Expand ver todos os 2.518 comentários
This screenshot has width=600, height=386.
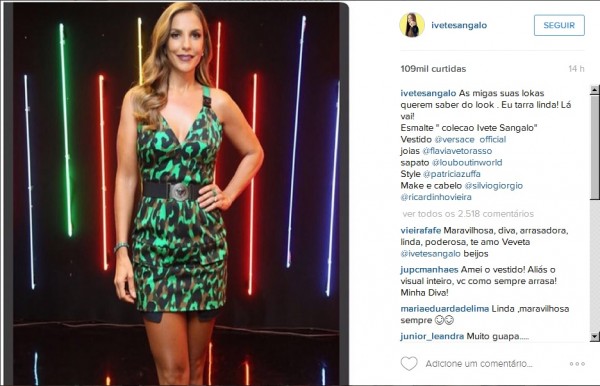[468, 214]
